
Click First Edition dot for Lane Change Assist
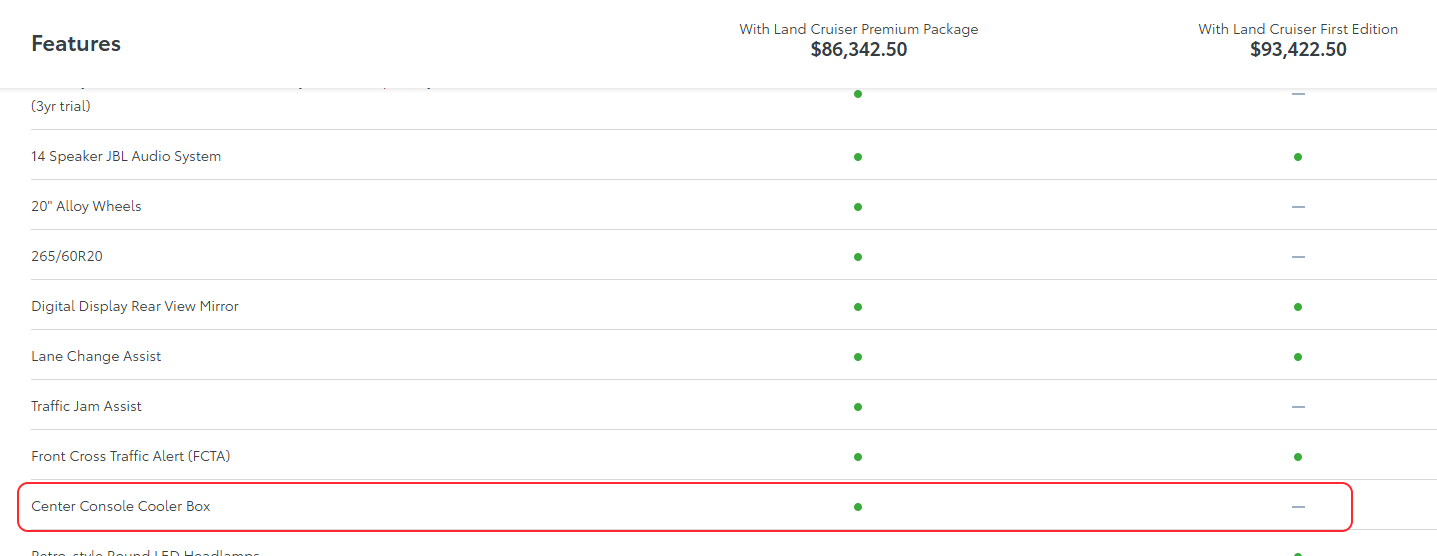(1298, 357)
